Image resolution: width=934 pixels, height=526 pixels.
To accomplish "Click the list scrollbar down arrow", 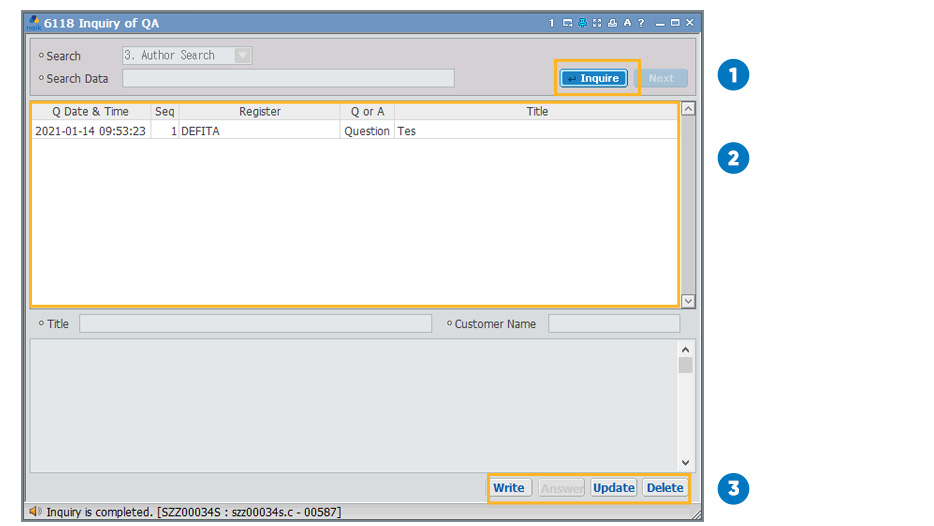I will click(x=687, y=300).
